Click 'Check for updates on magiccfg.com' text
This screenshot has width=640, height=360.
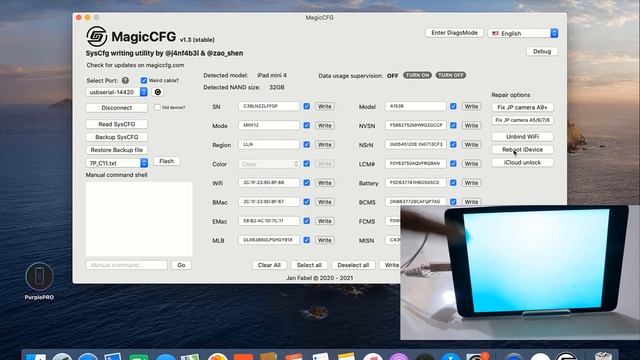coord(135,65)
